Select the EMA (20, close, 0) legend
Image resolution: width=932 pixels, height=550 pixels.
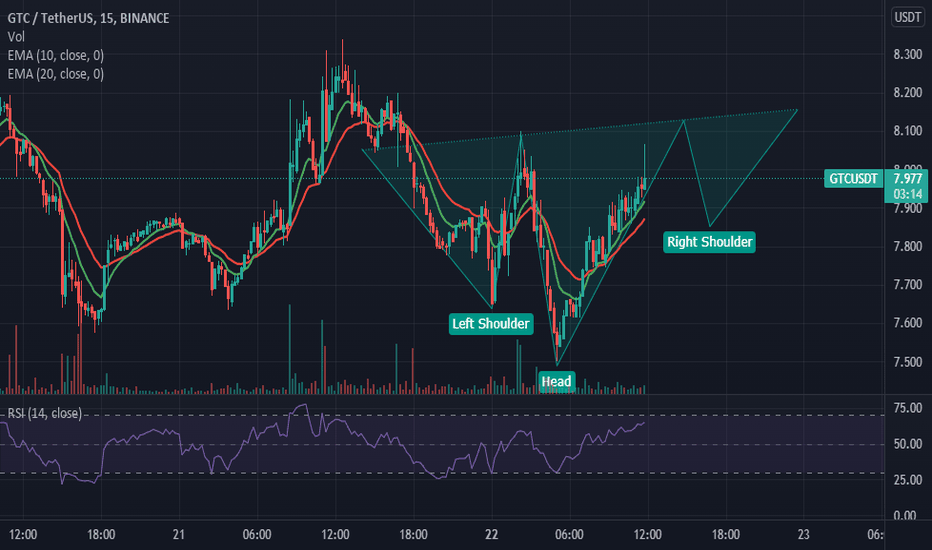point(55,74)
